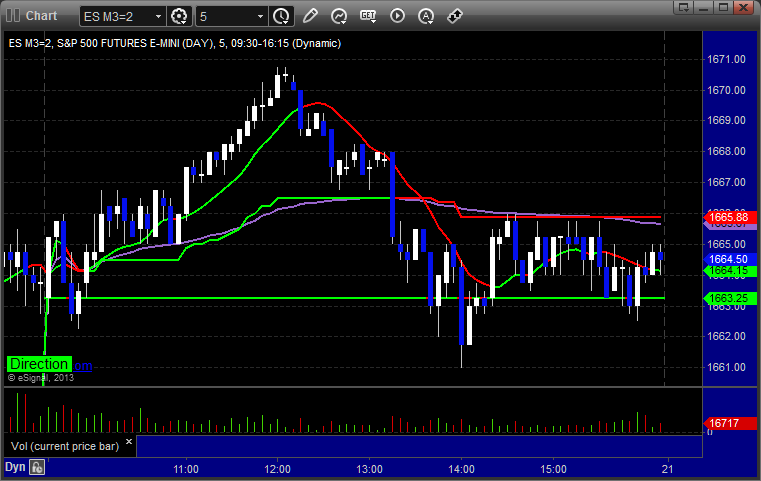Click the 1665.00 price axis label
Image resolution: width=761 pixels, height=481 pixels.
[726, 244]
